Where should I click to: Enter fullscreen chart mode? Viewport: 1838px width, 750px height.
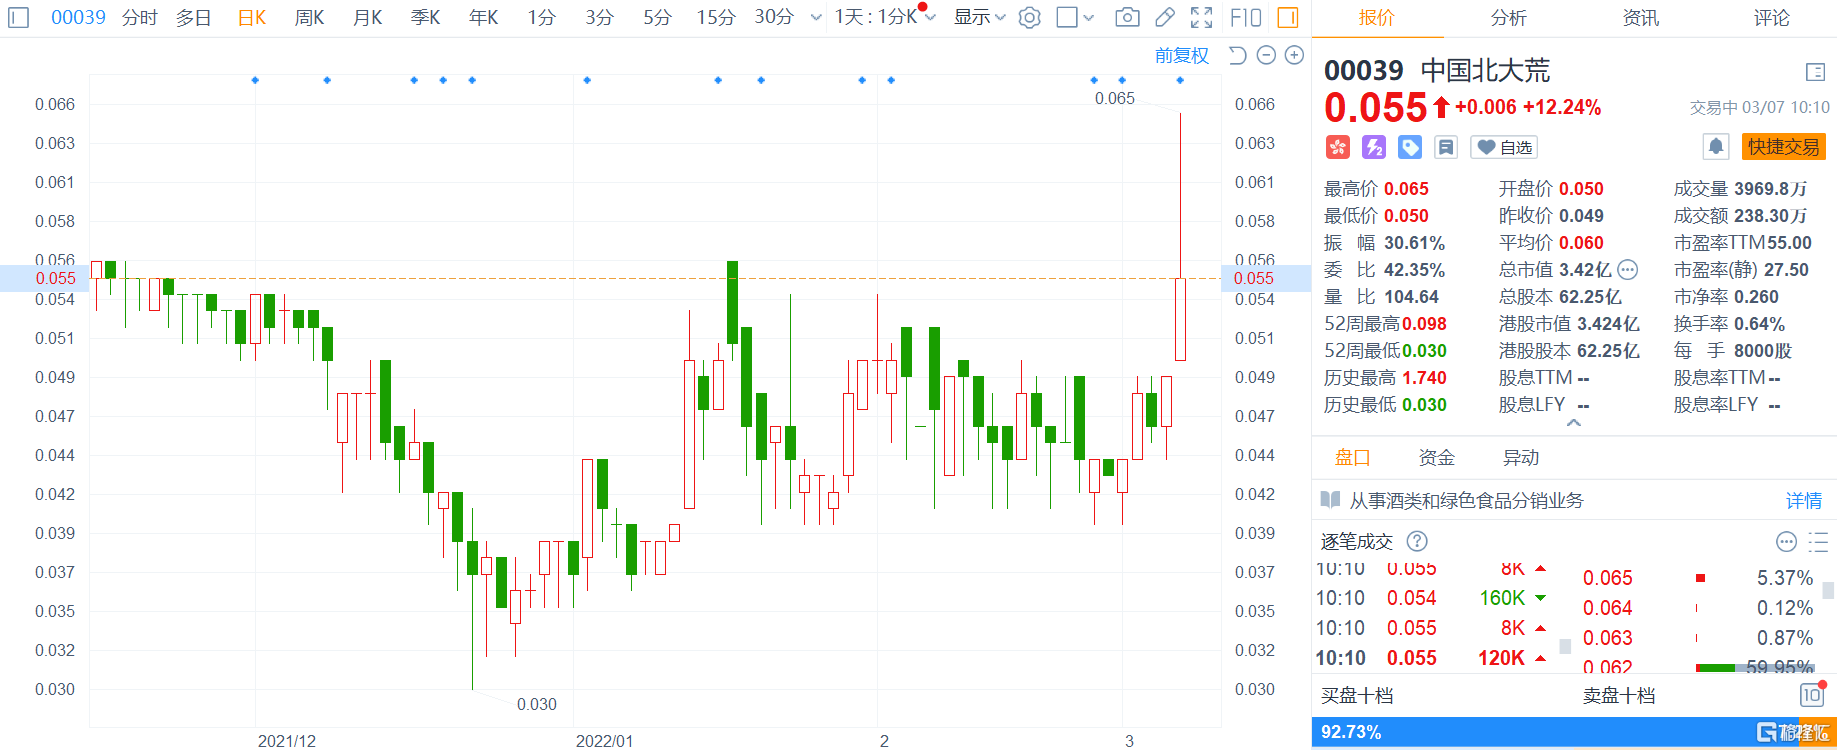pos(1202,18)
